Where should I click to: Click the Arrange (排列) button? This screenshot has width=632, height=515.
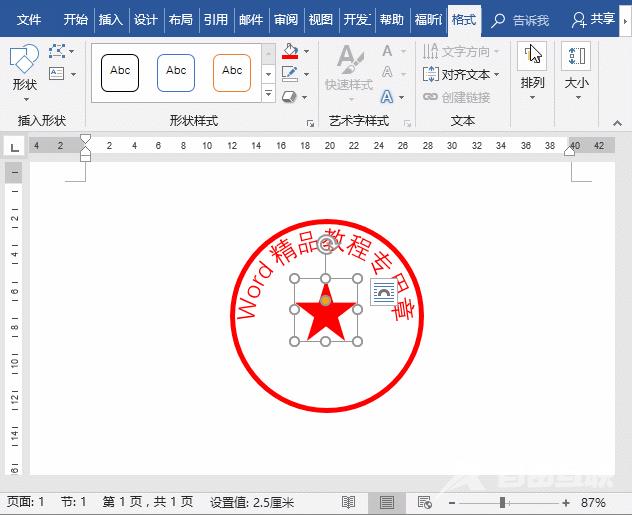point(532,68)
